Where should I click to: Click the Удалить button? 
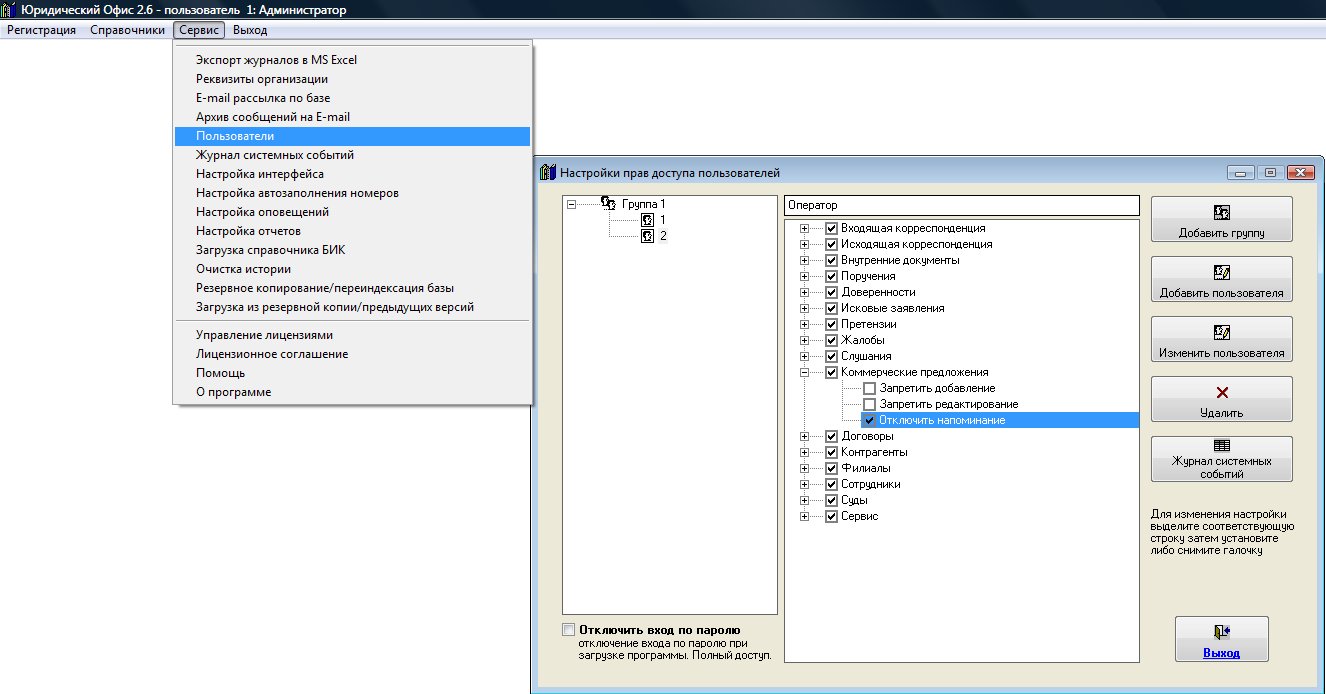point(1221,399)
